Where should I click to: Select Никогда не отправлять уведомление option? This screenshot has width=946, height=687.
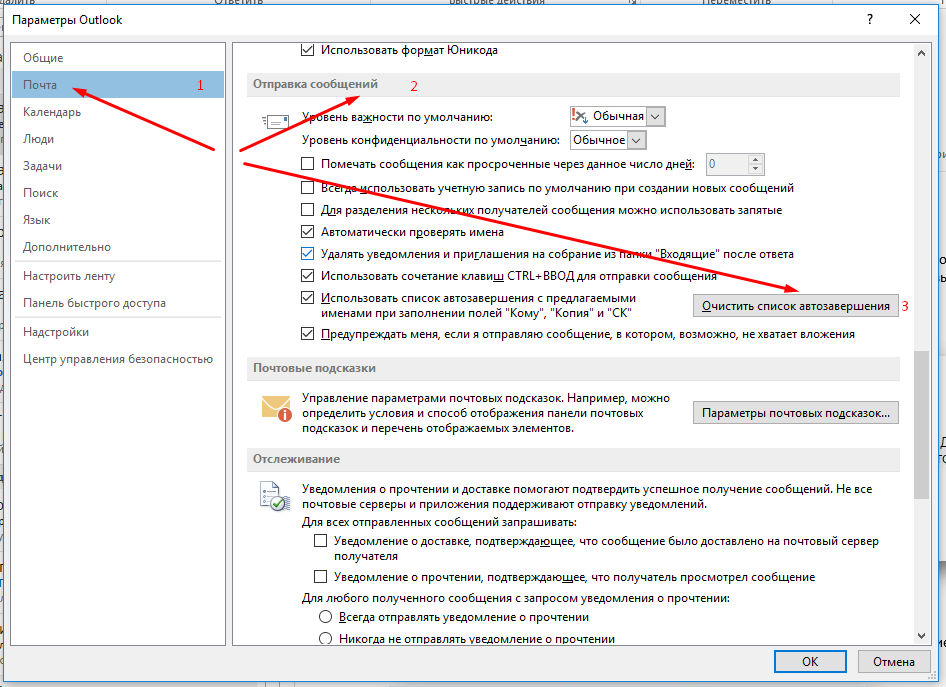[x=326, y=638]
